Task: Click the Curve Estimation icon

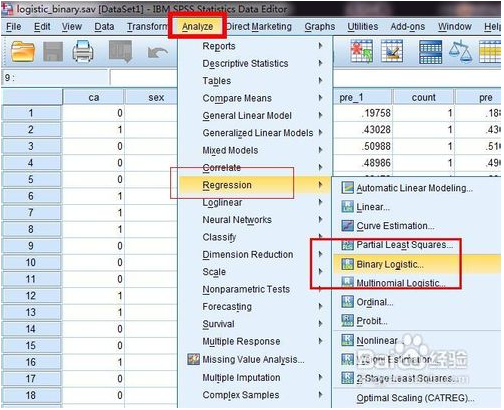Action: pyautogui.click(x=347, y=226)
